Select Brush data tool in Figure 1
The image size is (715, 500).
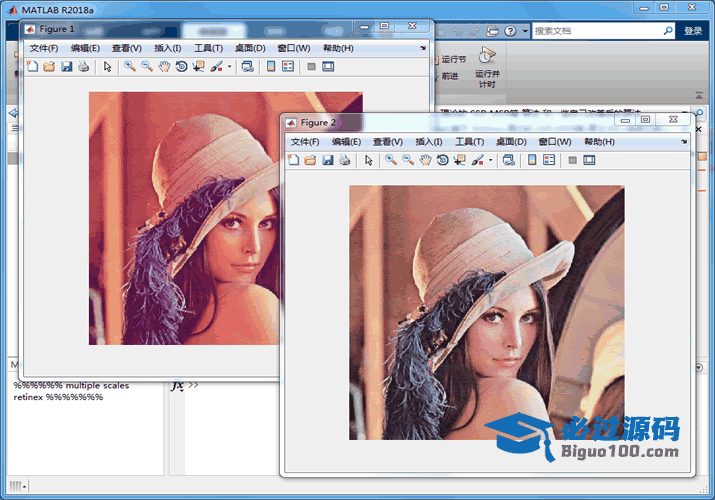[x=217, y=67]
